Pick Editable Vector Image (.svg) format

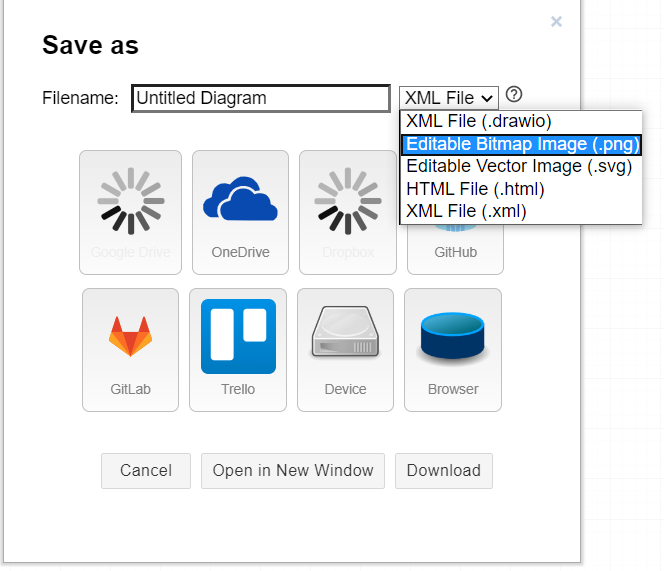pyautogui.click(x=519, y=167)
